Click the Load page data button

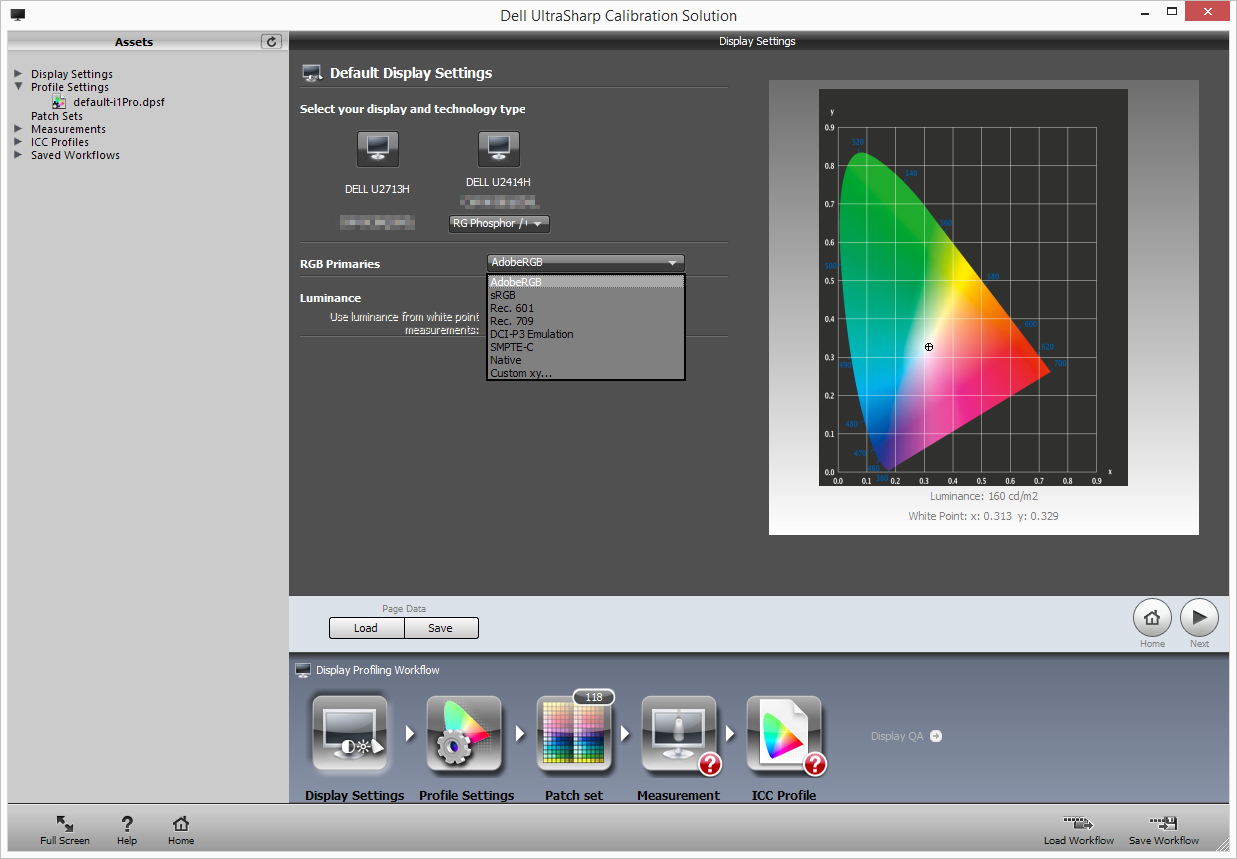(x=366, y=628)
